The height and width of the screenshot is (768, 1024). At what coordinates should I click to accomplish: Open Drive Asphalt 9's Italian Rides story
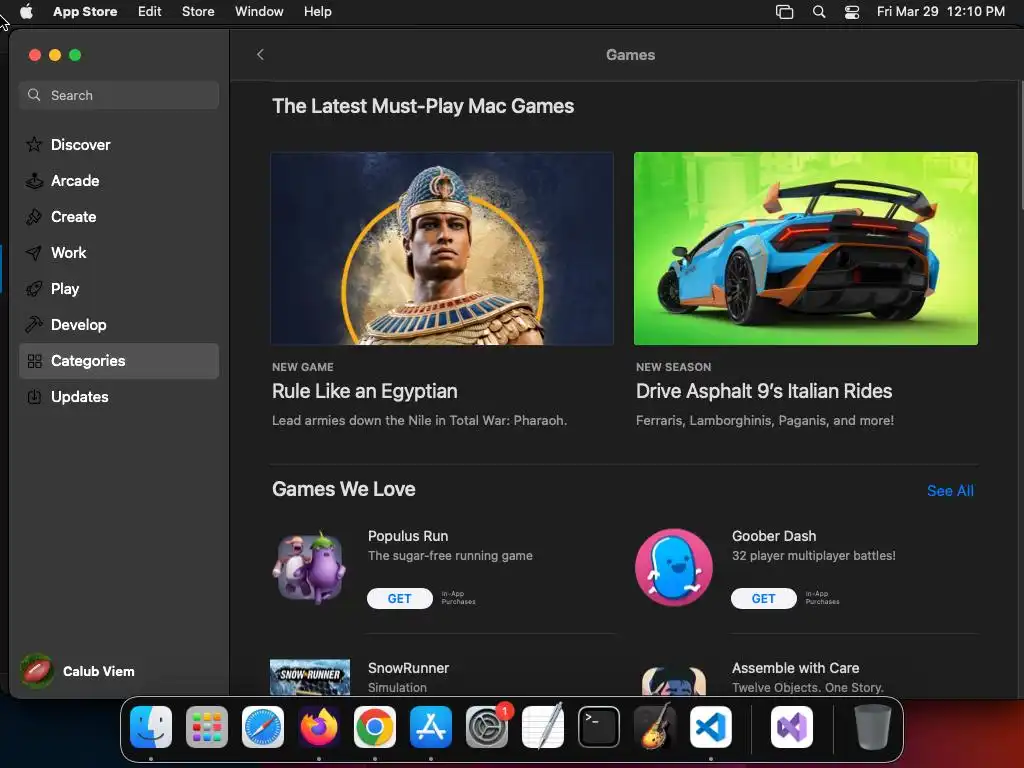point(763,391)
